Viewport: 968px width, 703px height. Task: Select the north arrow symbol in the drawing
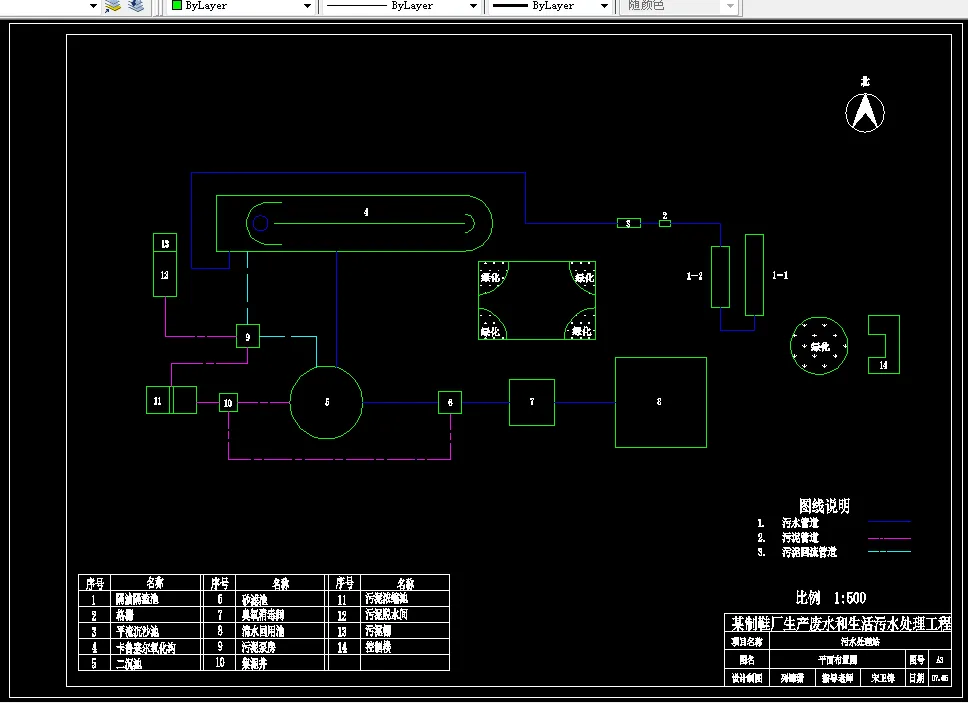pos(865,113)
